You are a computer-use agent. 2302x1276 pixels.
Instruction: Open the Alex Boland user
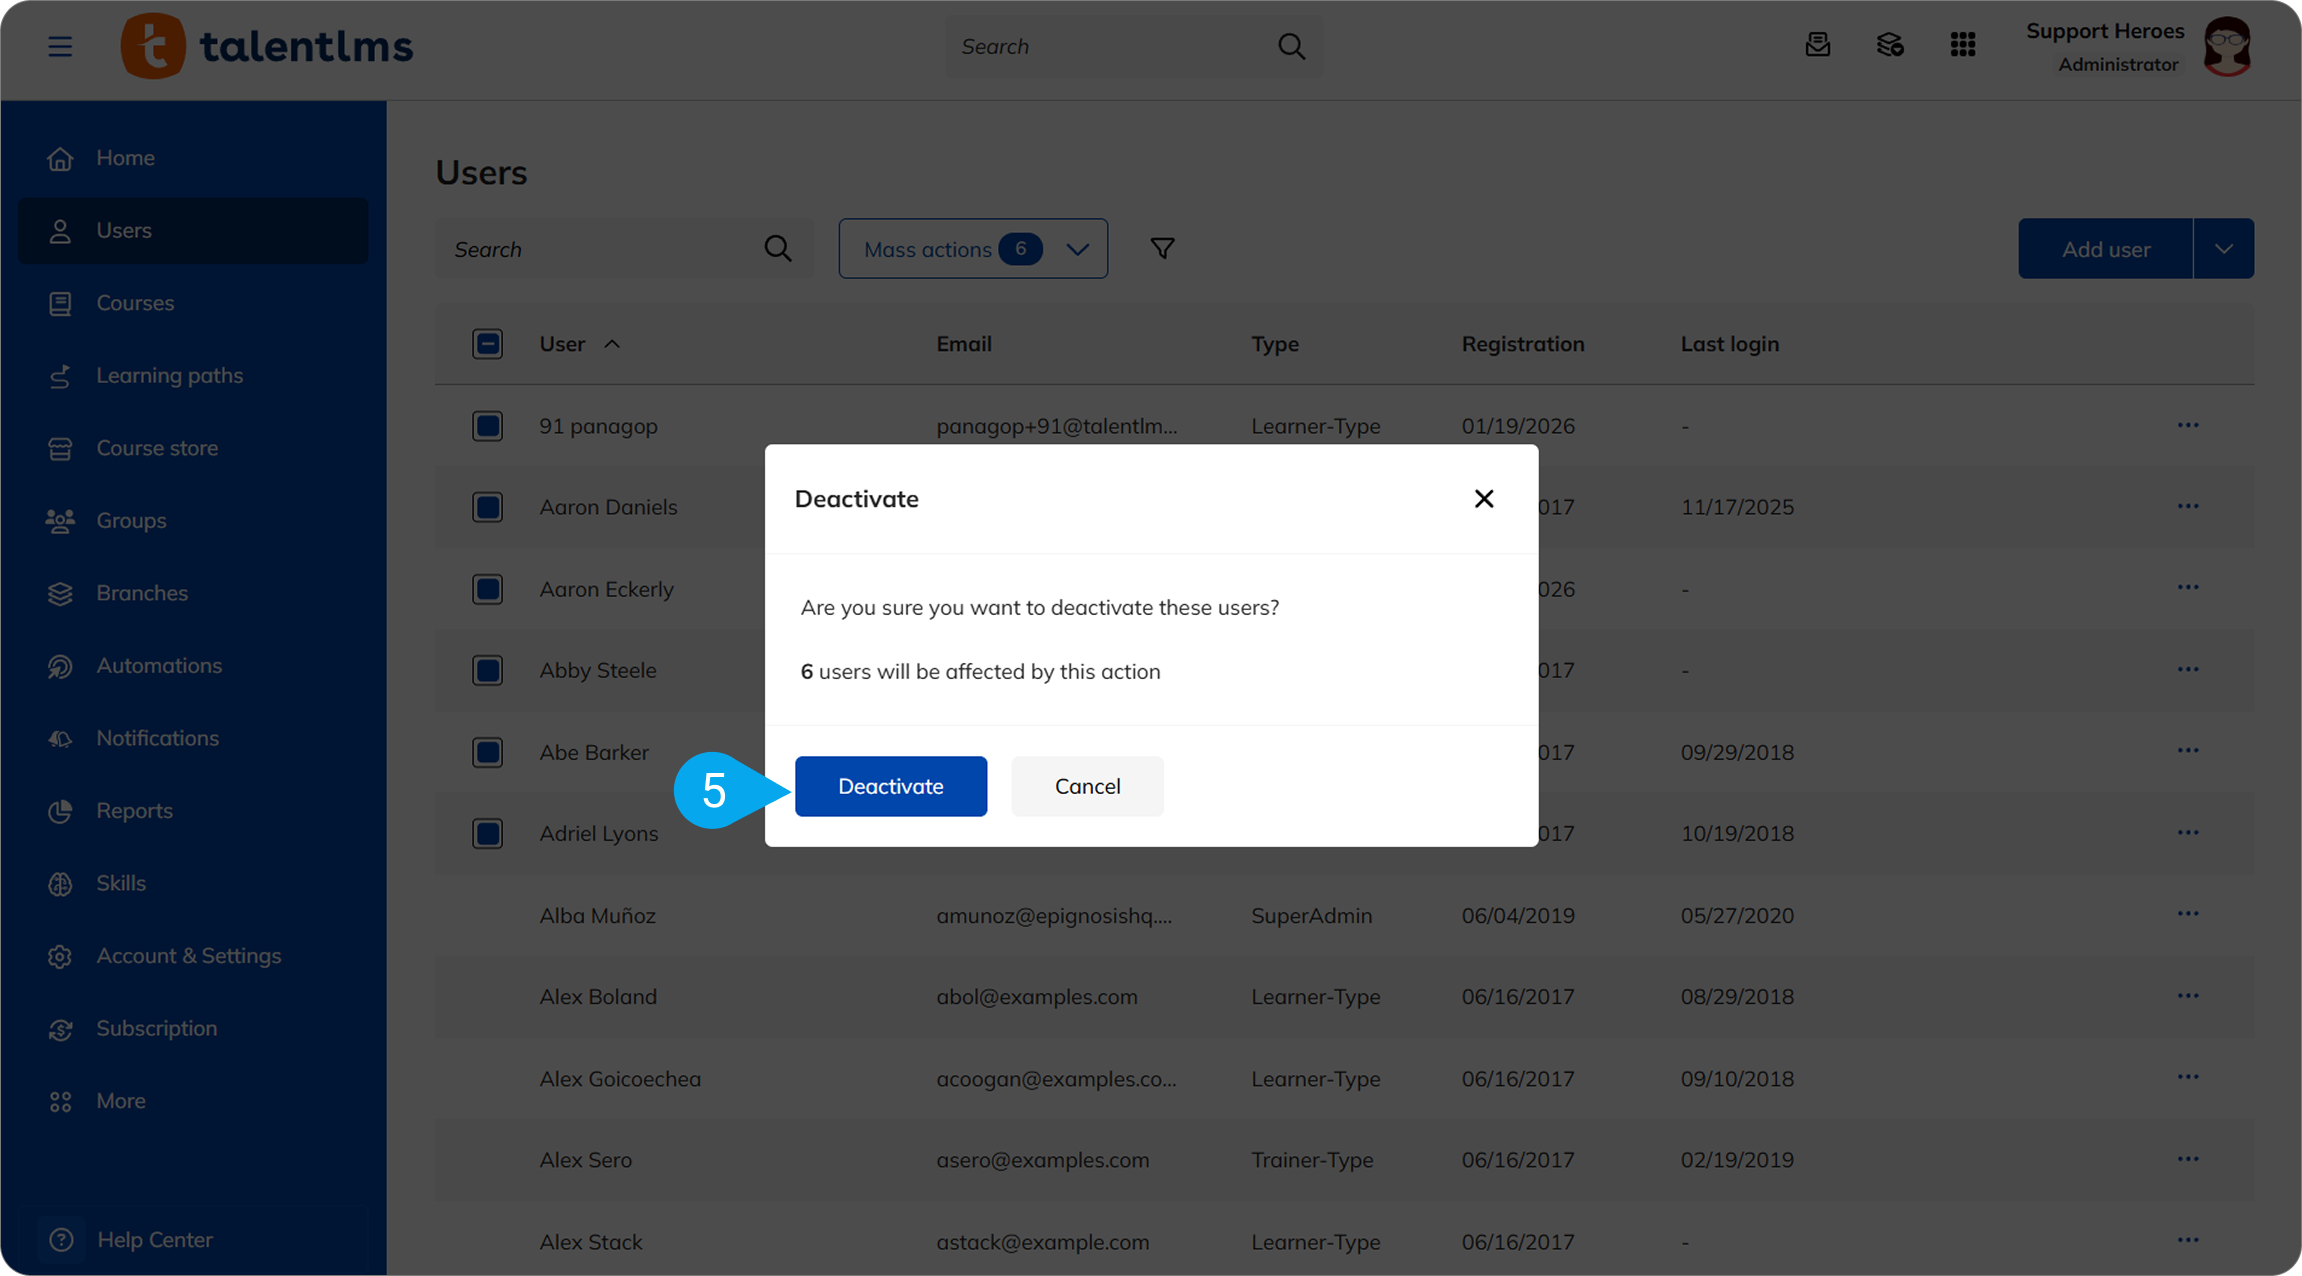tap(598, 997)
